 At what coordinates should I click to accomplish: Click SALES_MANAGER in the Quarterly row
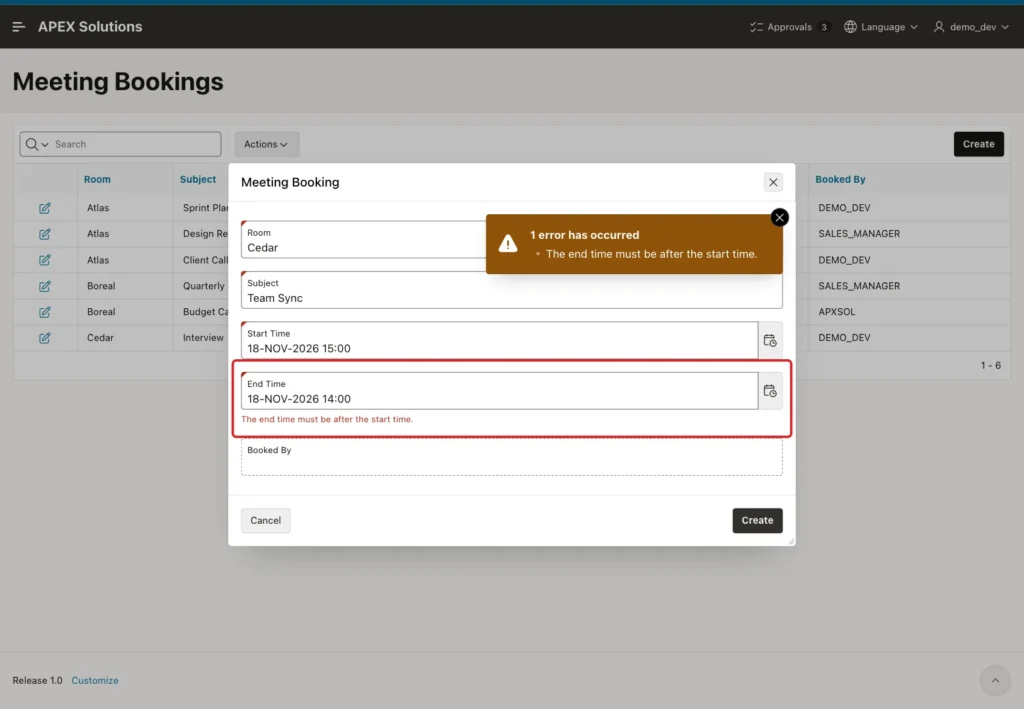(x=859, y=286)
